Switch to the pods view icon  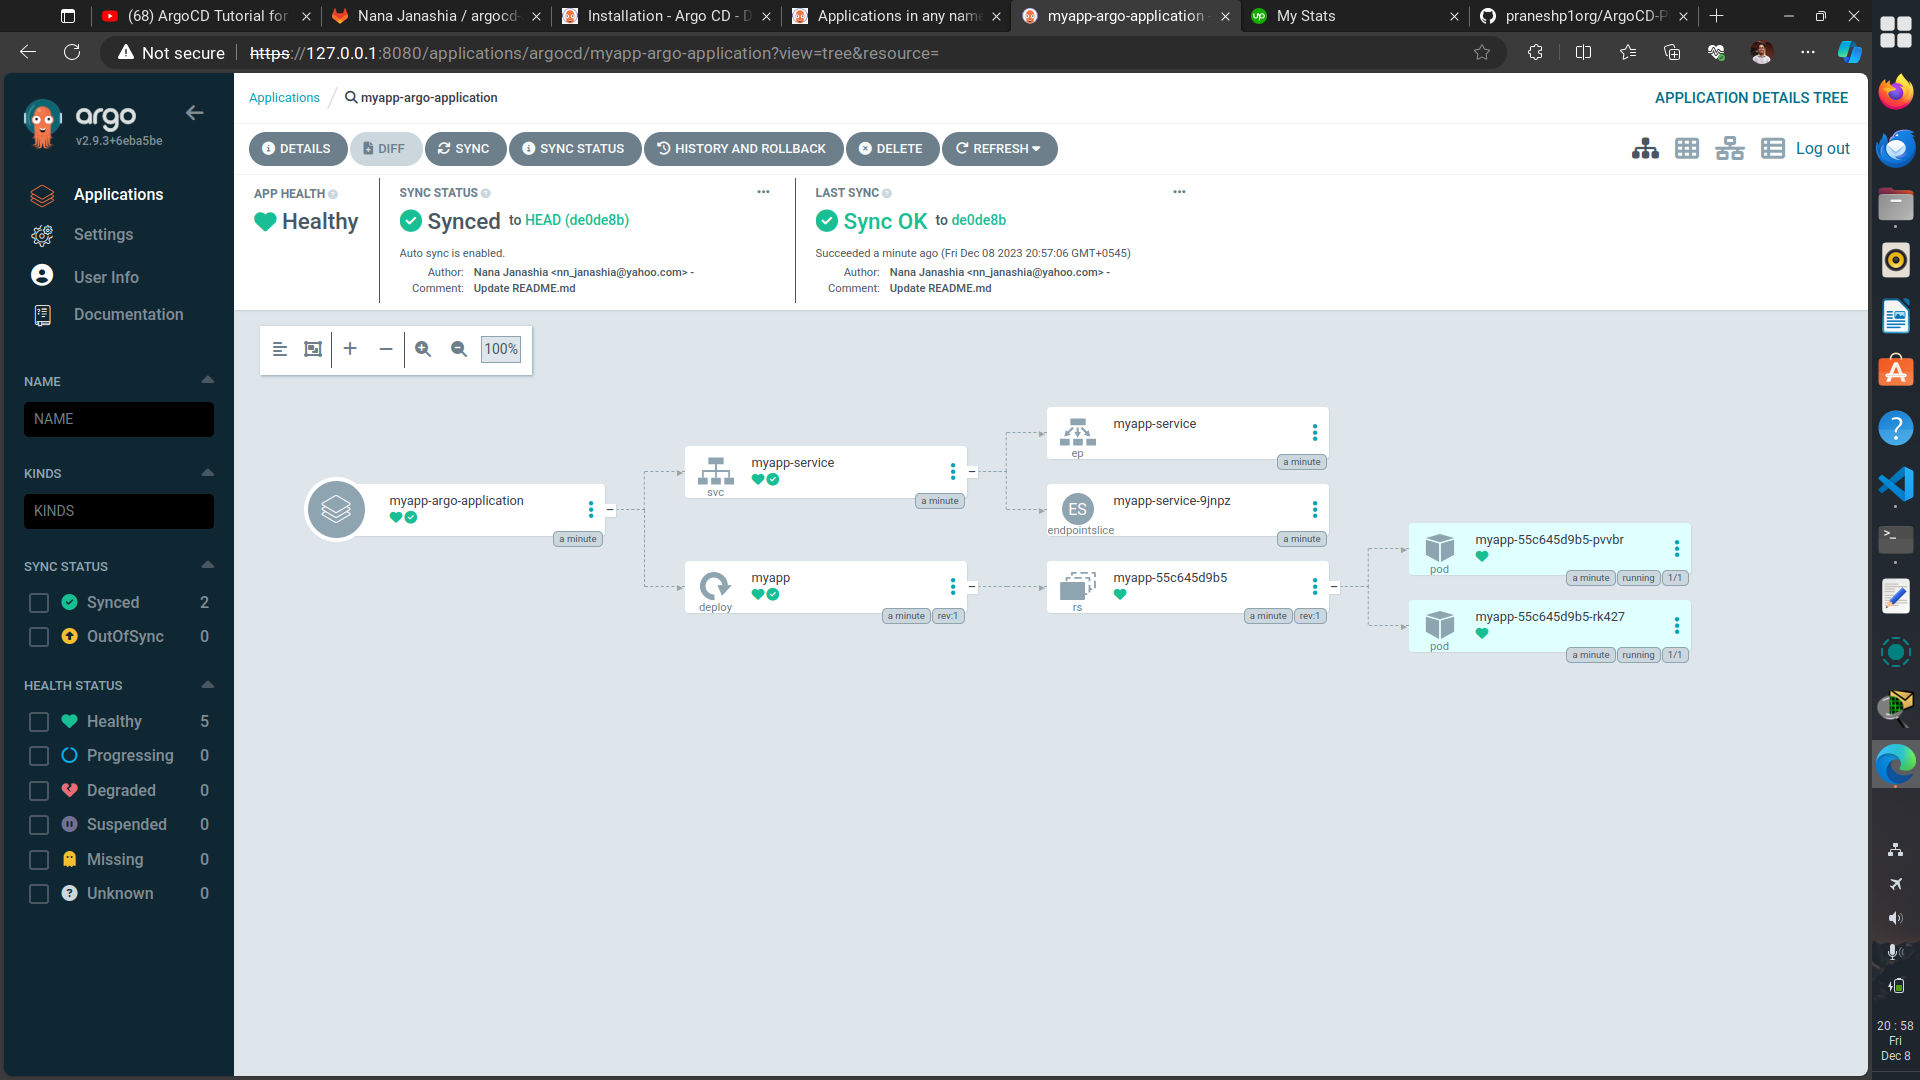[x=1687, y=149]
